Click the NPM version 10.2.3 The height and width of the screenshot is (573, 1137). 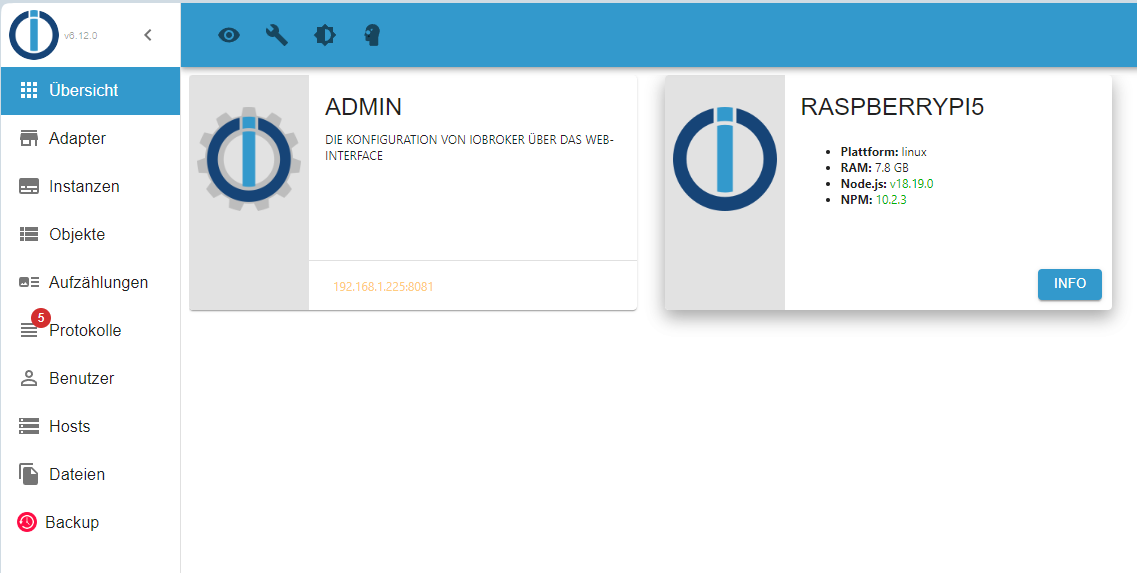[891, 199]
